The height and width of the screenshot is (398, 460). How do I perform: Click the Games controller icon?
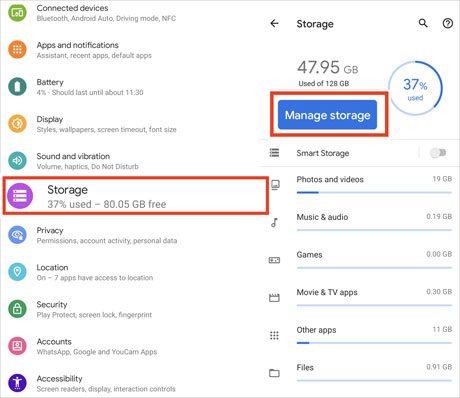[x=274, y=260]
